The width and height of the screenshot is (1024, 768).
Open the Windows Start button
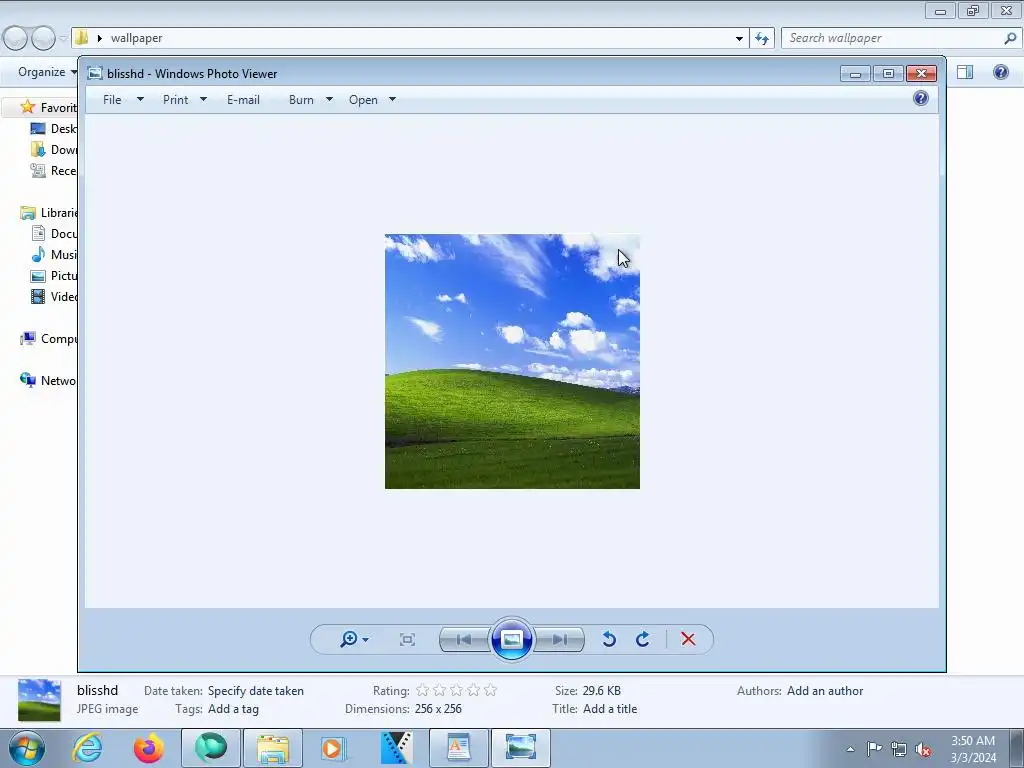pos(27,748)
